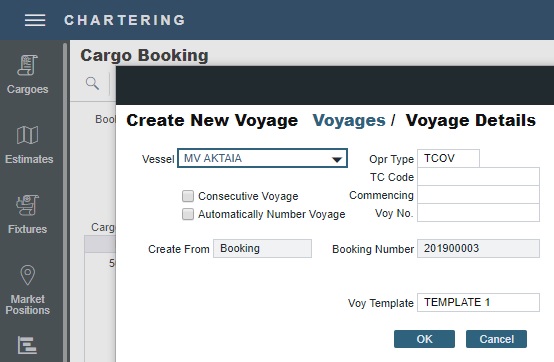Open the schedule chart icon at sidebar bottom

coord(27,345)
